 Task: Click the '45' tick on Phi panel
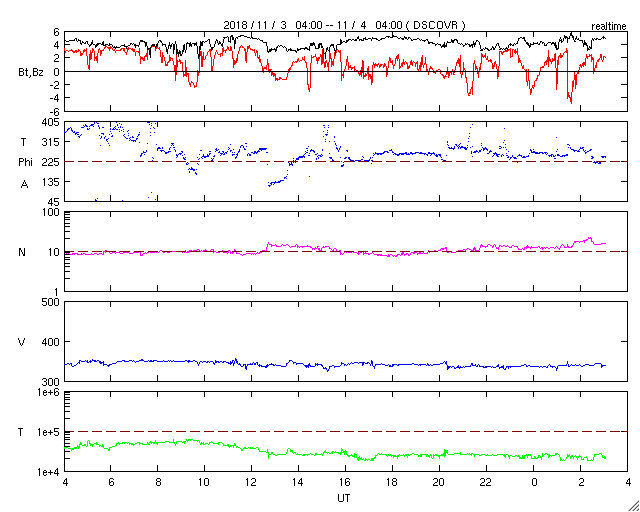click(x=54, y=202)
